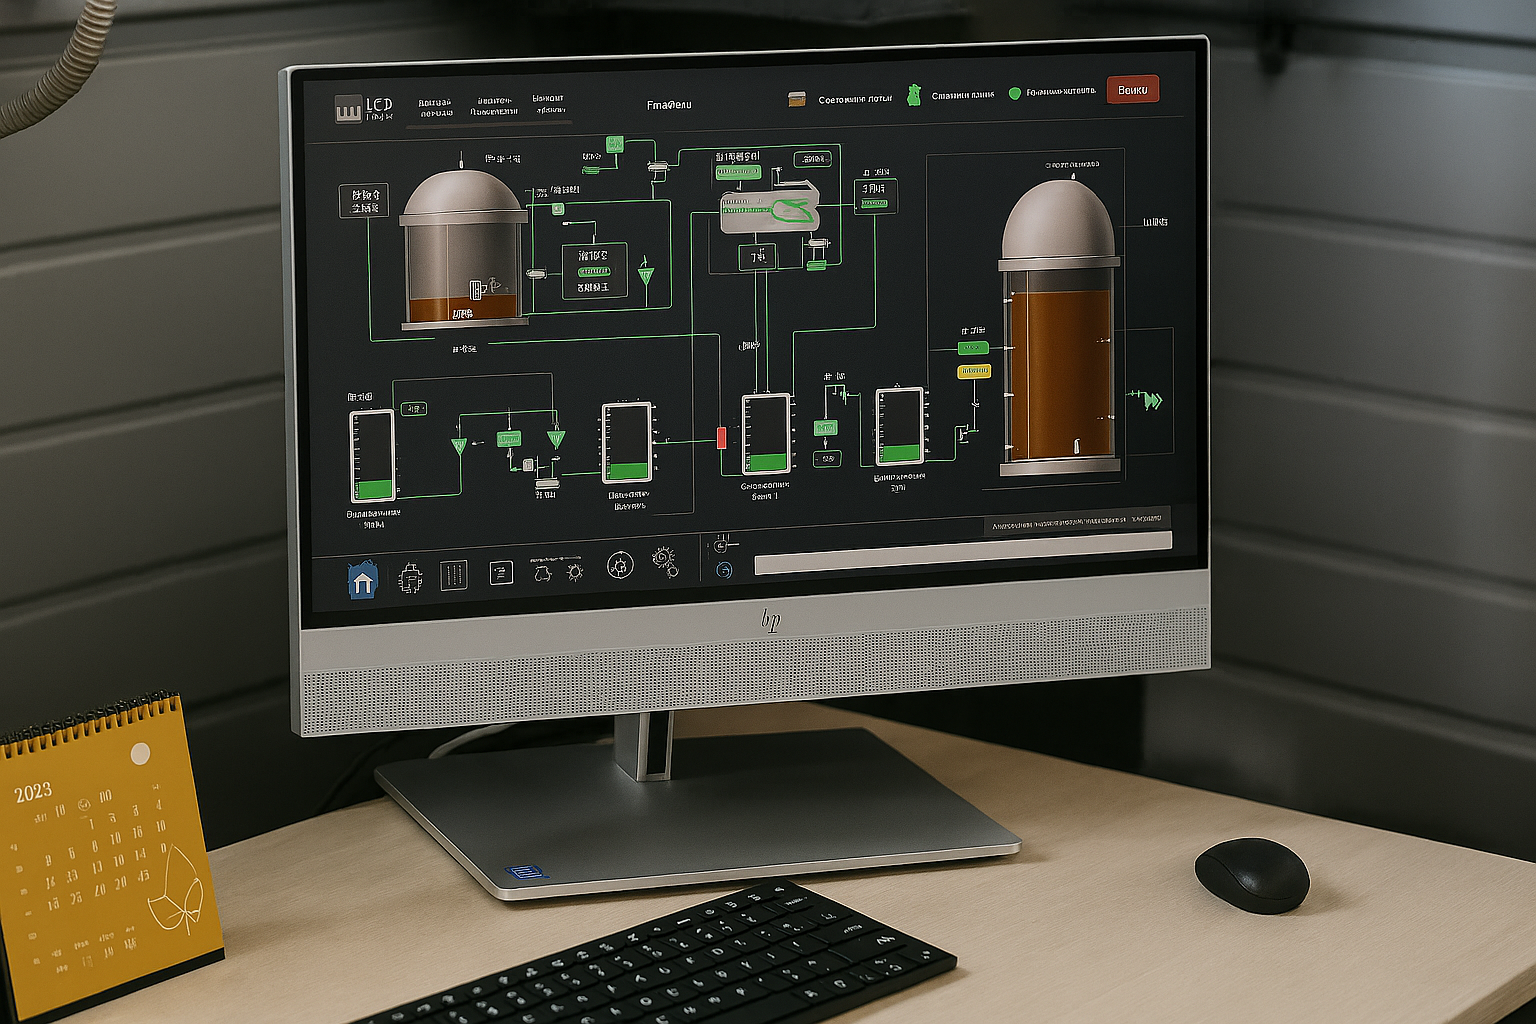Screen dimensions: 1536x1024
Task: Switch to the third header tab
Action: click(x=548, y=104)
